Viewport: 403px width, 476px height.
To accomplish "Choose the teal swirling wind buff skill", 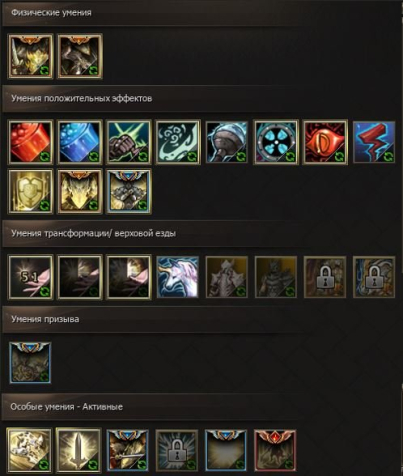I will [178, 142].
